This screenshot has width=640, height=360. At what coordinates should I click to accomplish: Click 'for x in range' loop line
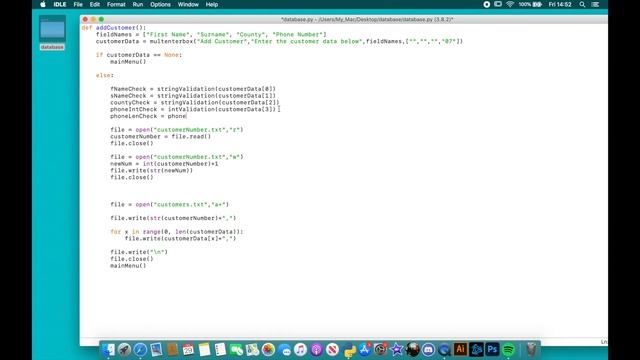tap(177, 232)
